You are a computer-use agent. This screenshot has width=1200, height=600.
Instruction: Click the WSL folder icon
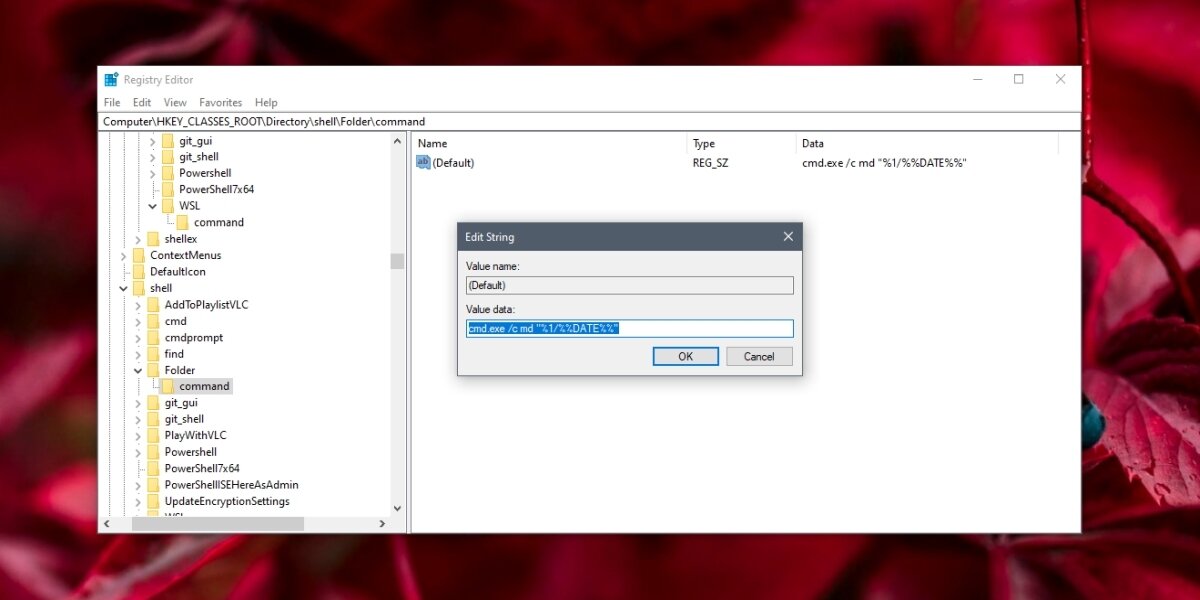(x=168, y=206)
